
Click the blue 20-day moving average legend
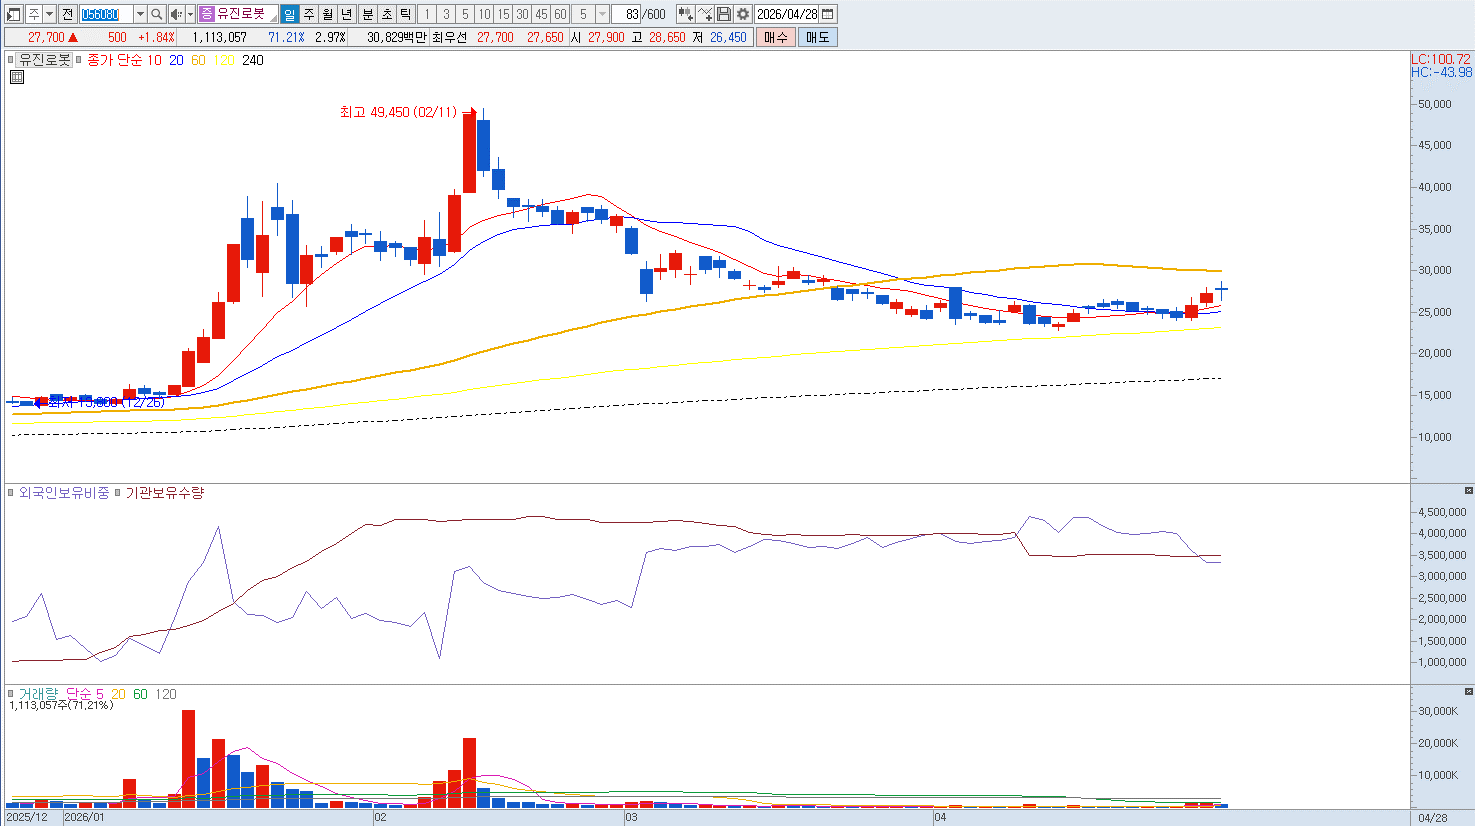pos(176,60)
